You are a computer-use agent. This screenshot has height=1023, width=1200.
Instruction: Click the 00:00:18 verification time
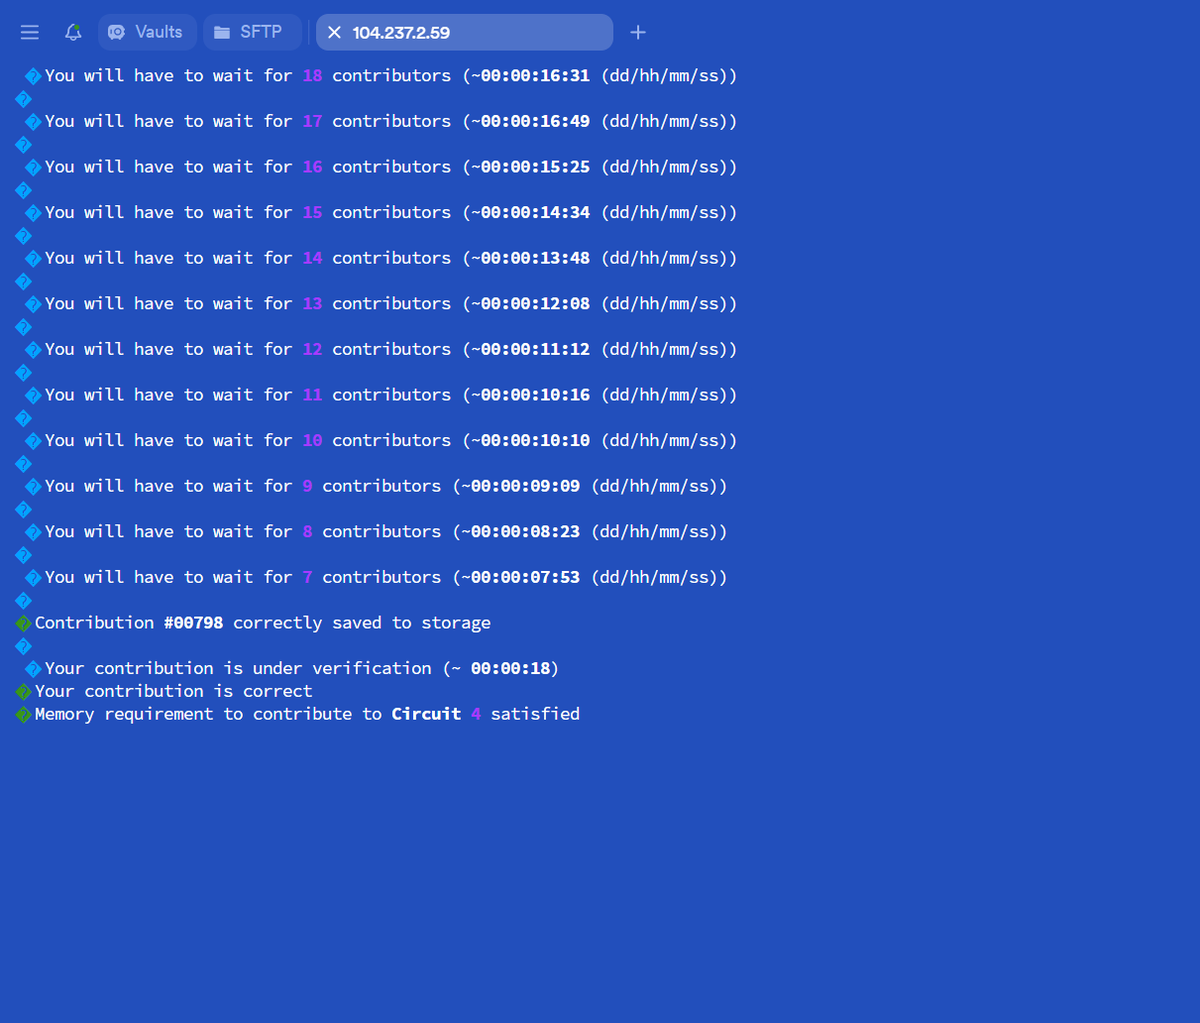pyautogui.click(x=510, y=668)
